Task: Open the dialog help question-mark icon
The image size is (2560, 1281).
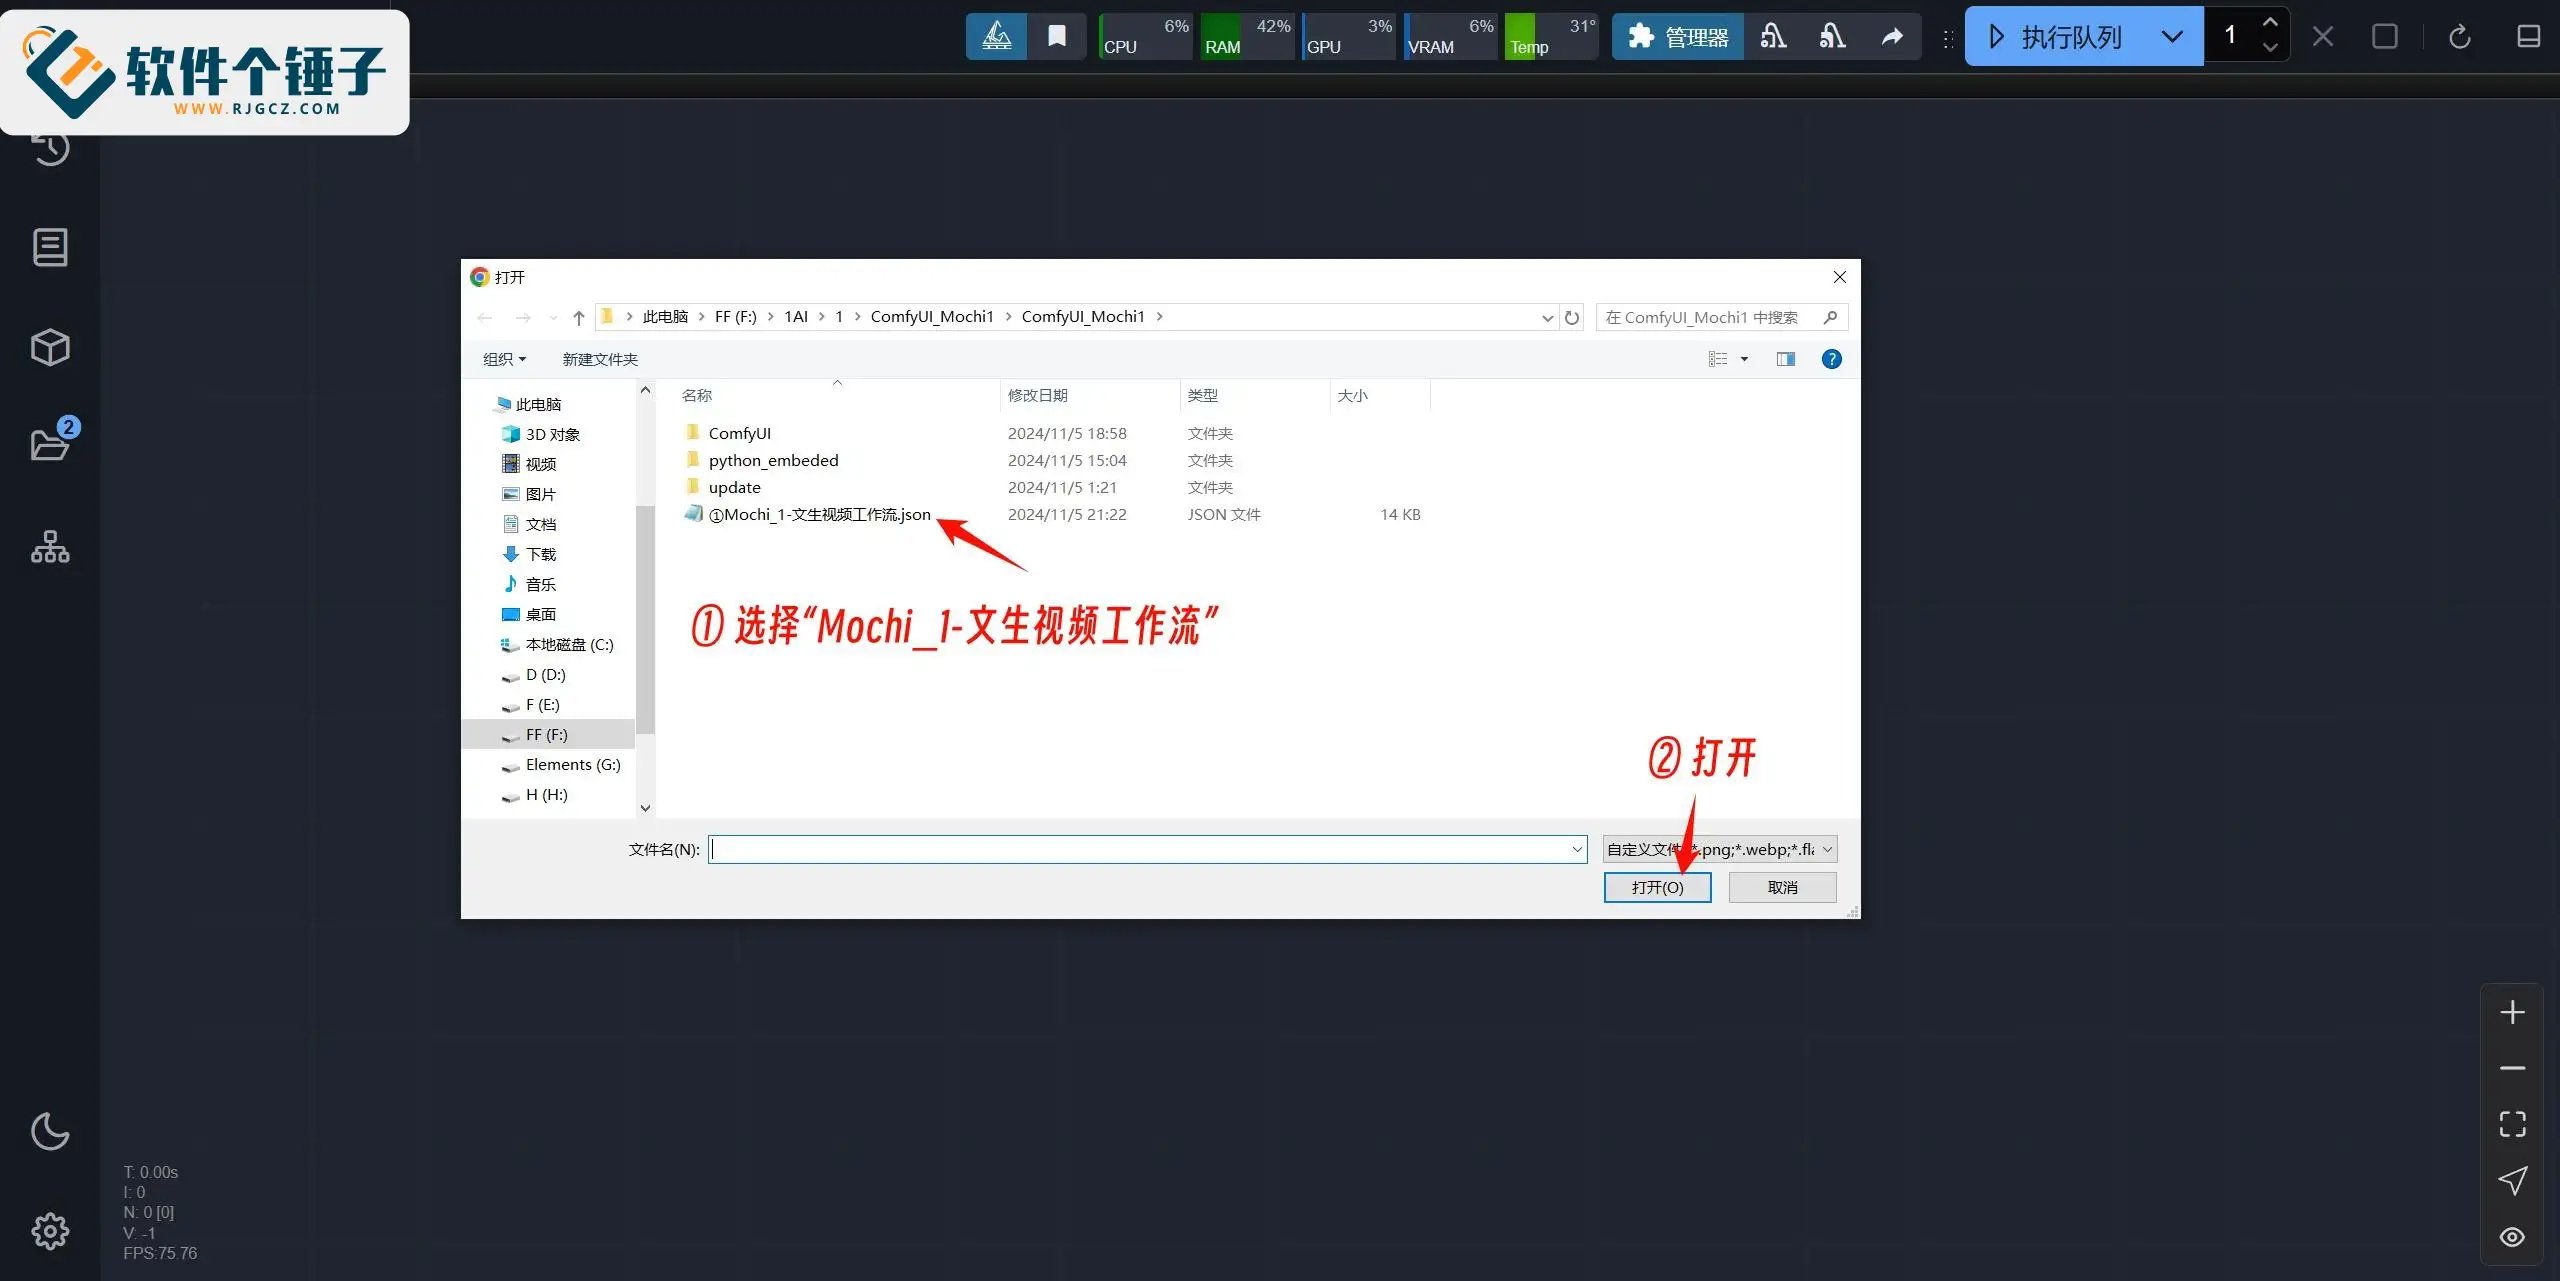Action: 1832,360
